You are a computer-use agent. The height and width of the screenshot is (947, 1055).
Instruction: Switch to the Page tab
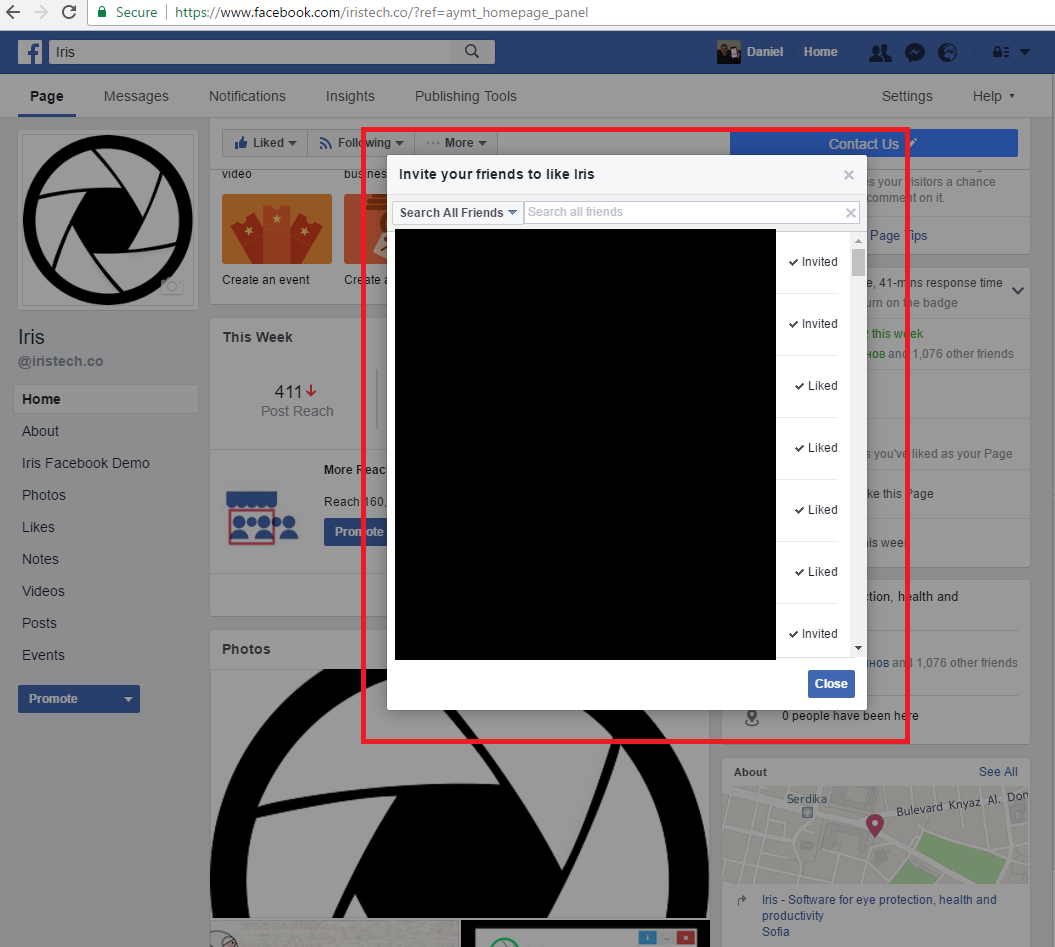tap(46, 96)
